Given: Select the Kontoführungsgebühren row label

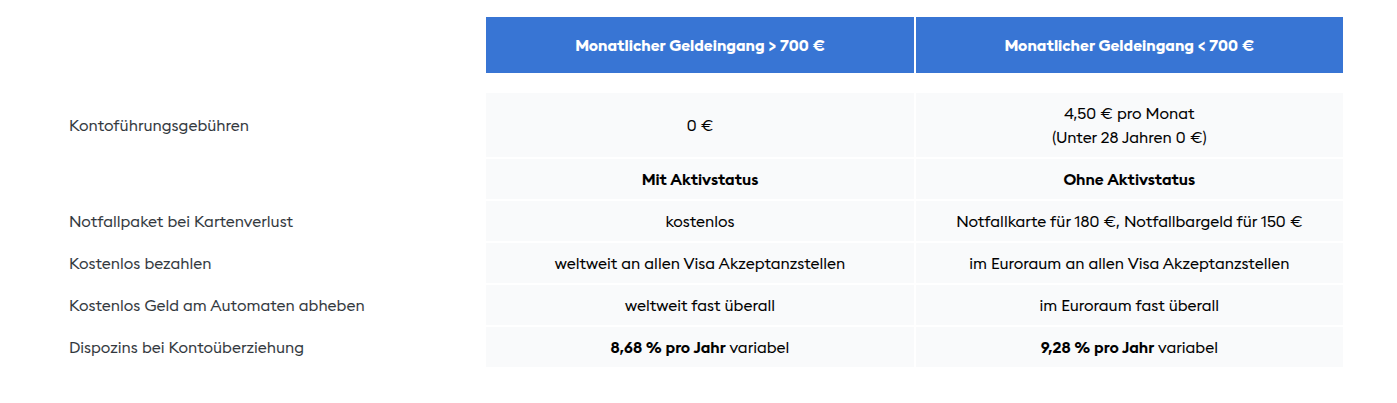Looking at the screenshot, I should (x=159, y=126).
